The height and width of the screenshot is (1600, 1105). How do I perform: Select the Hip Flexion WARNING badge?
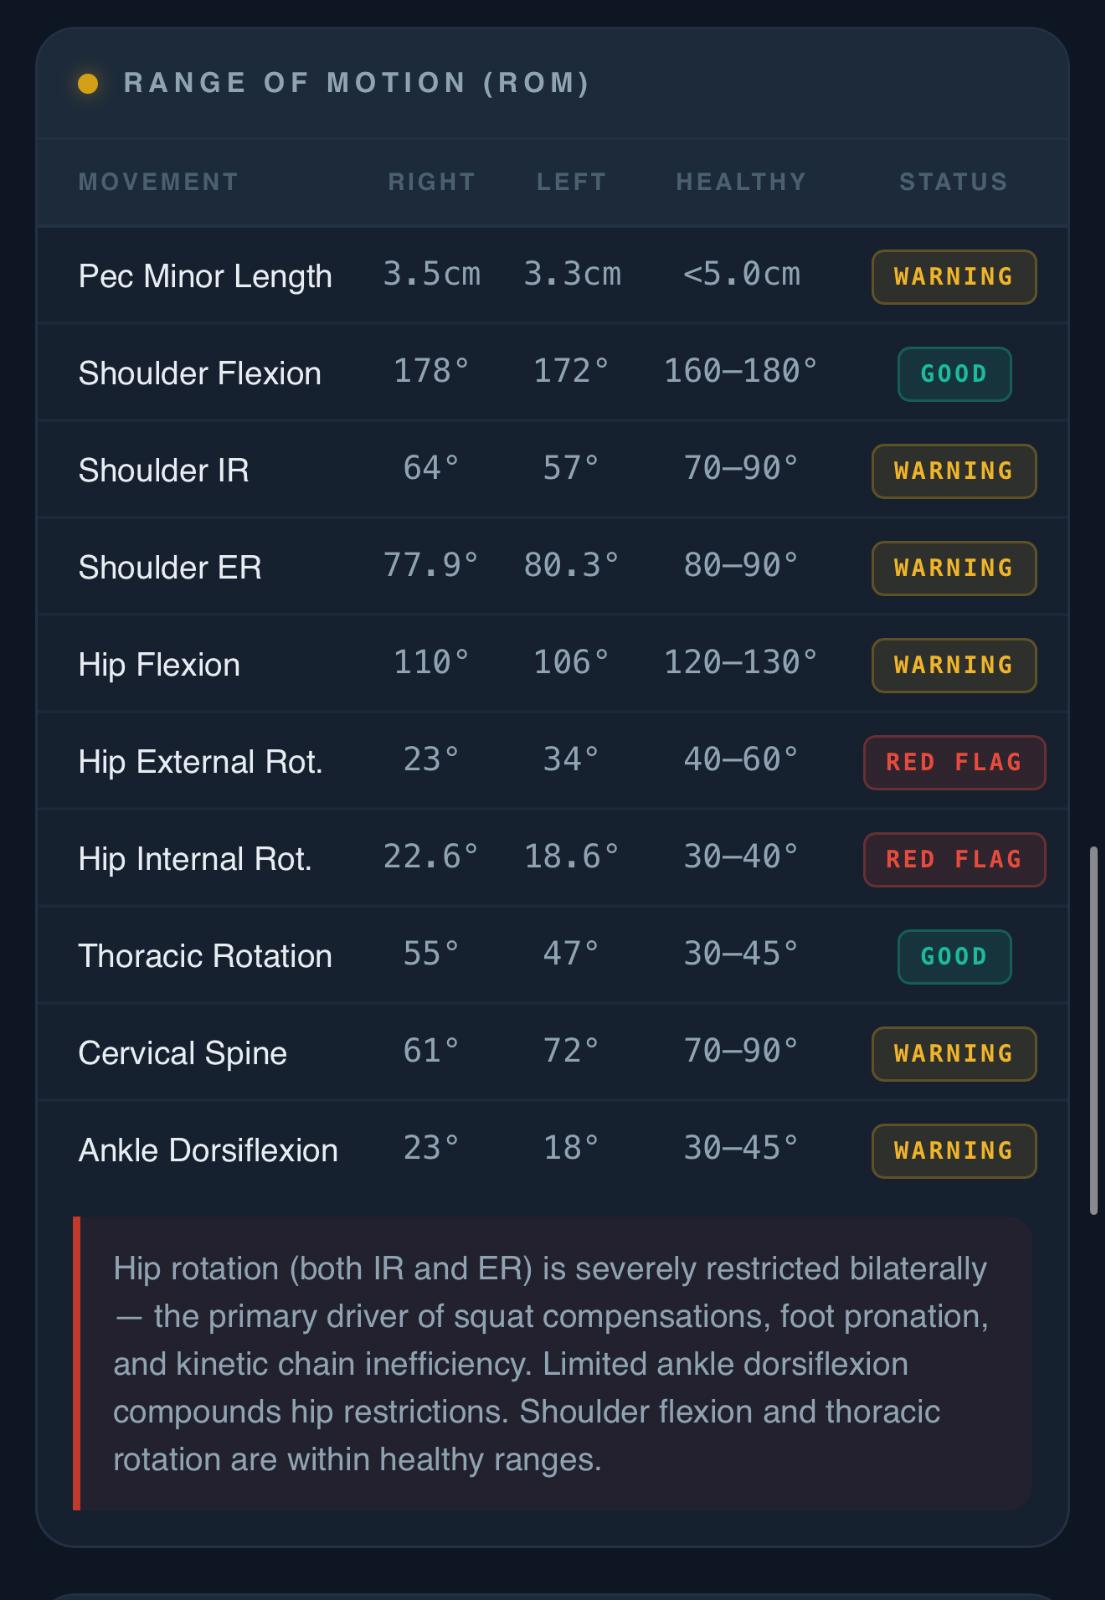(x=954, y=665)
